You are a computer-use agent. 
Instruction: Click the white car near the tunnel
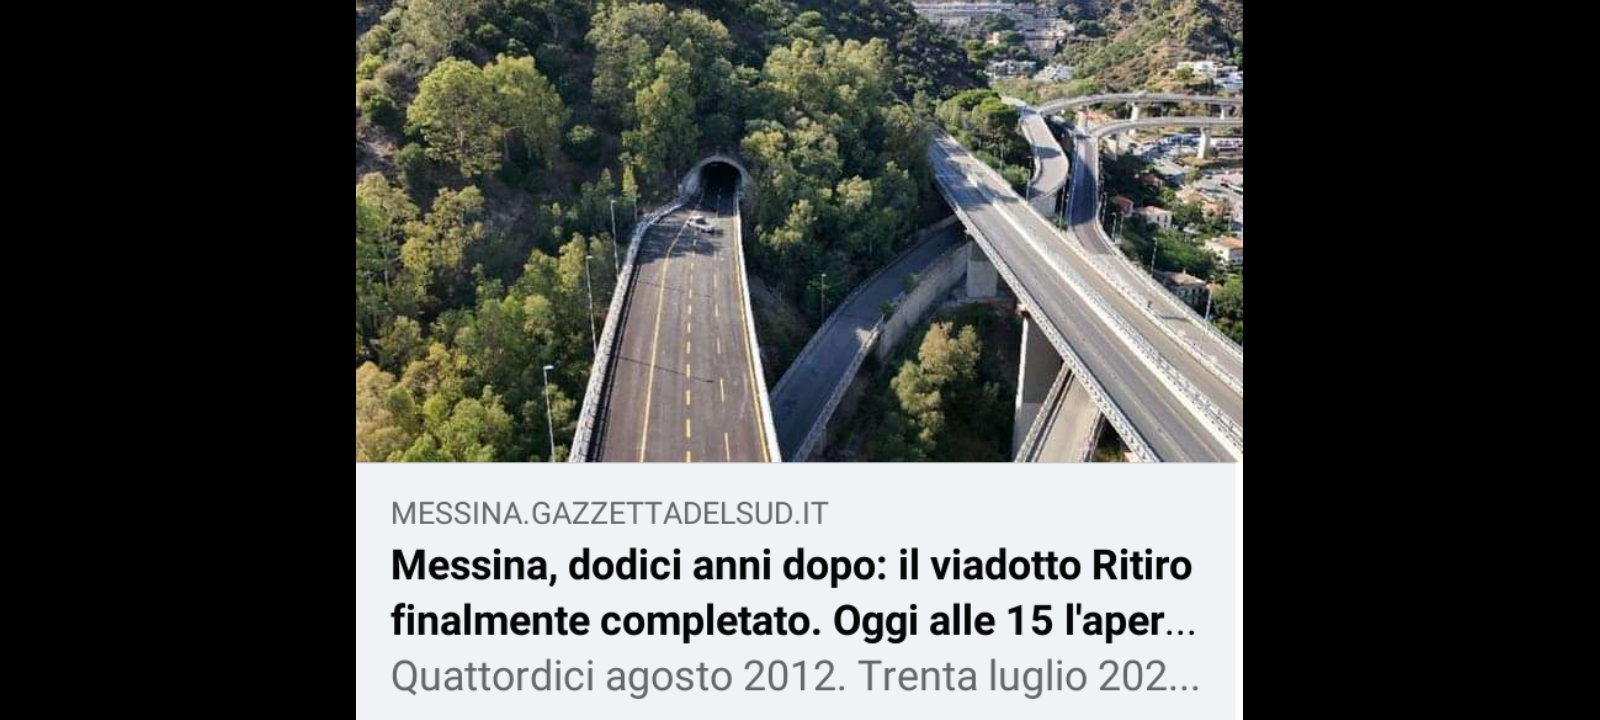701,224
